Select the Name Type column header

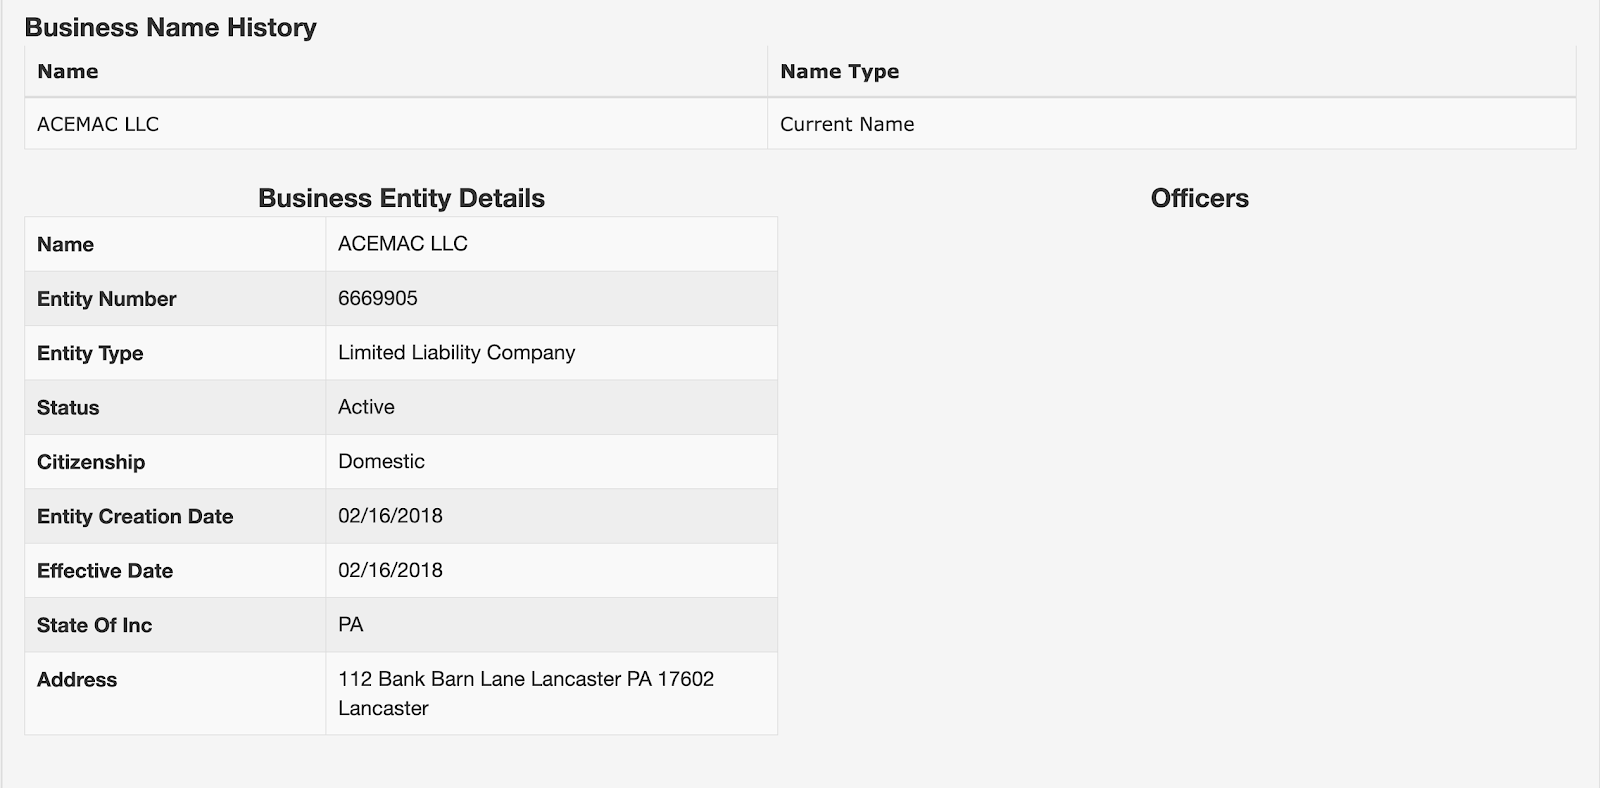pos(839,72)
